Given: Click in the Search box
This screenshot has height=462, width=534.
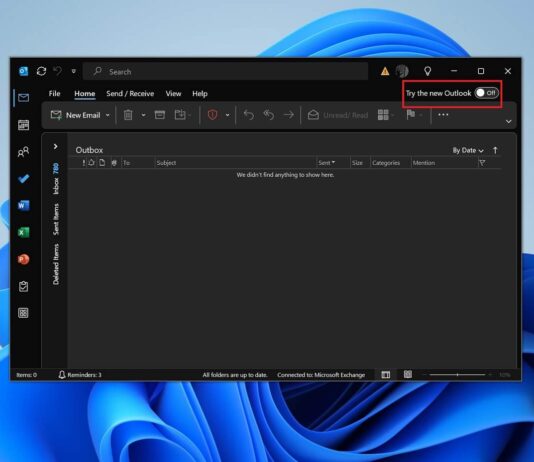Looking at the screenshot, I should point(225,71).
